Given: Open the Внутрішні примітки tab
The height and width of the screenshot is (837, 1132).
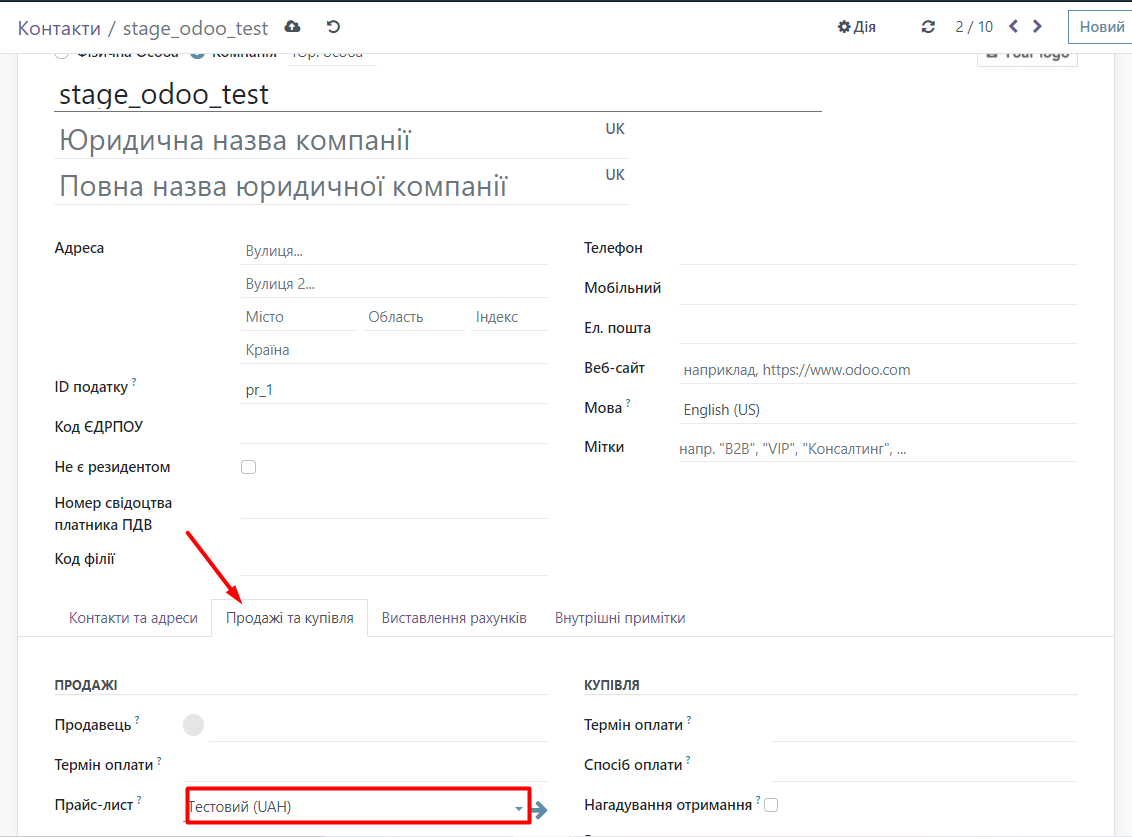Looking at the screenshot, I should [620, 618].
